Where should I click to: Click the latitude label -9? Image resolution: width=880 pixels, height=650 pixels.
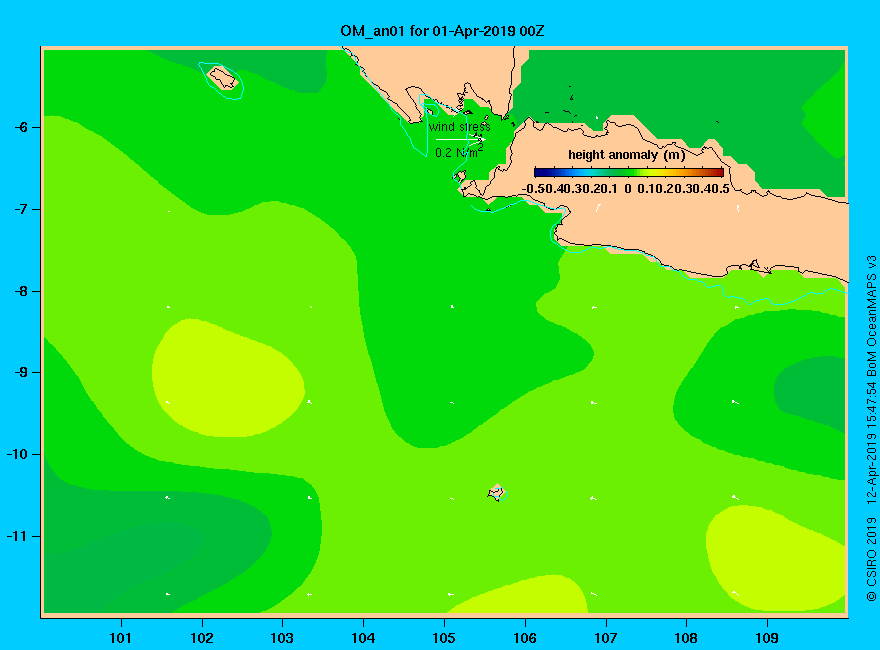pos(21,373)
